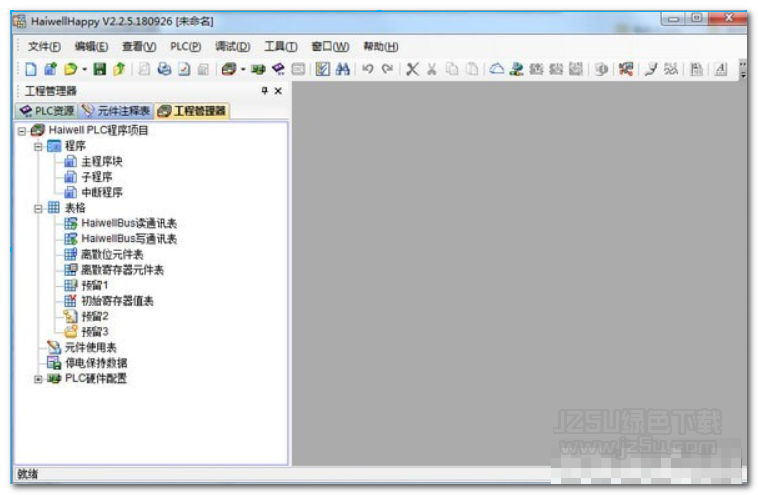The image size is (758, 495).
Task: Select 子程序 in the project tree
Action: (x=97, y=177)
